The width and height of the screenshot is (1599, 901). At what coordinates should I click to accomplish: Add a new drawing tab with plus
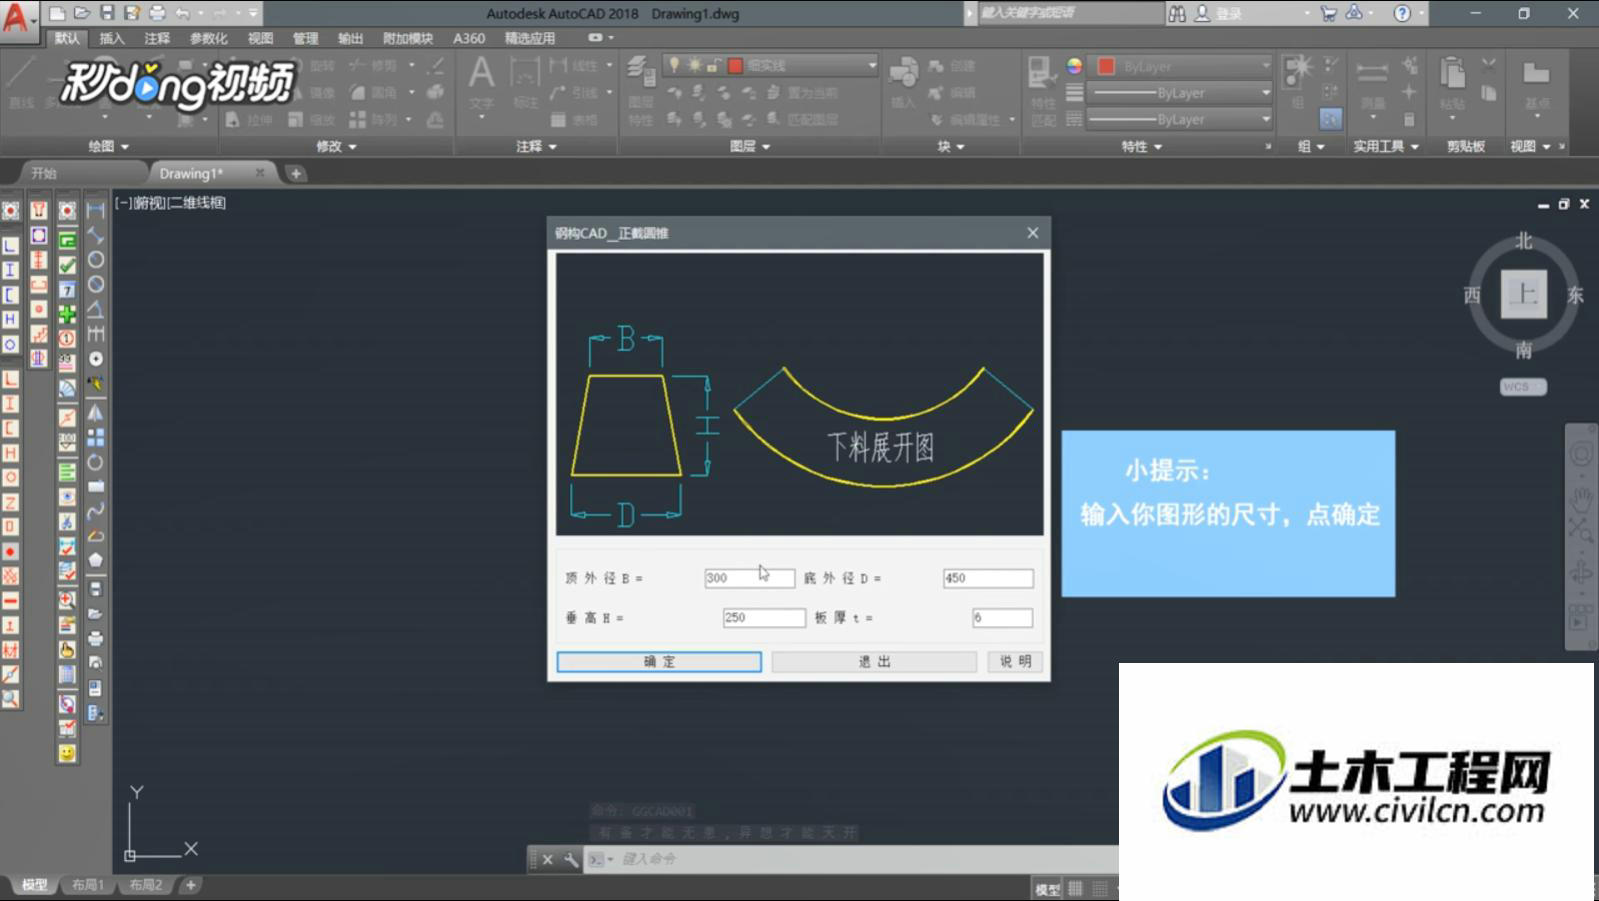click(x=296, y=173)
